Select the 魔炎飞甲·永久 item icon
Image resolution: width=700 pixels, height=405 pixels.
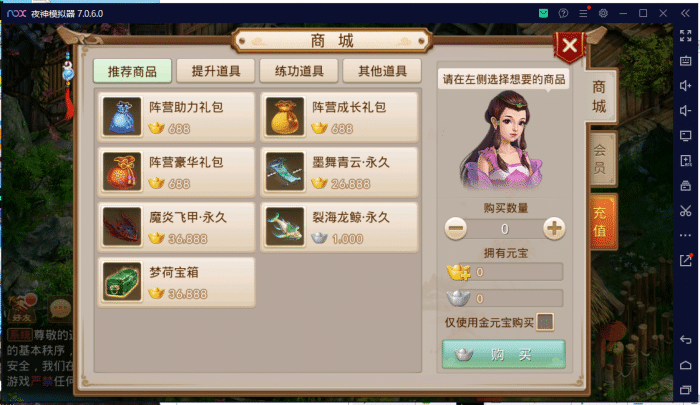coord(122,227)
